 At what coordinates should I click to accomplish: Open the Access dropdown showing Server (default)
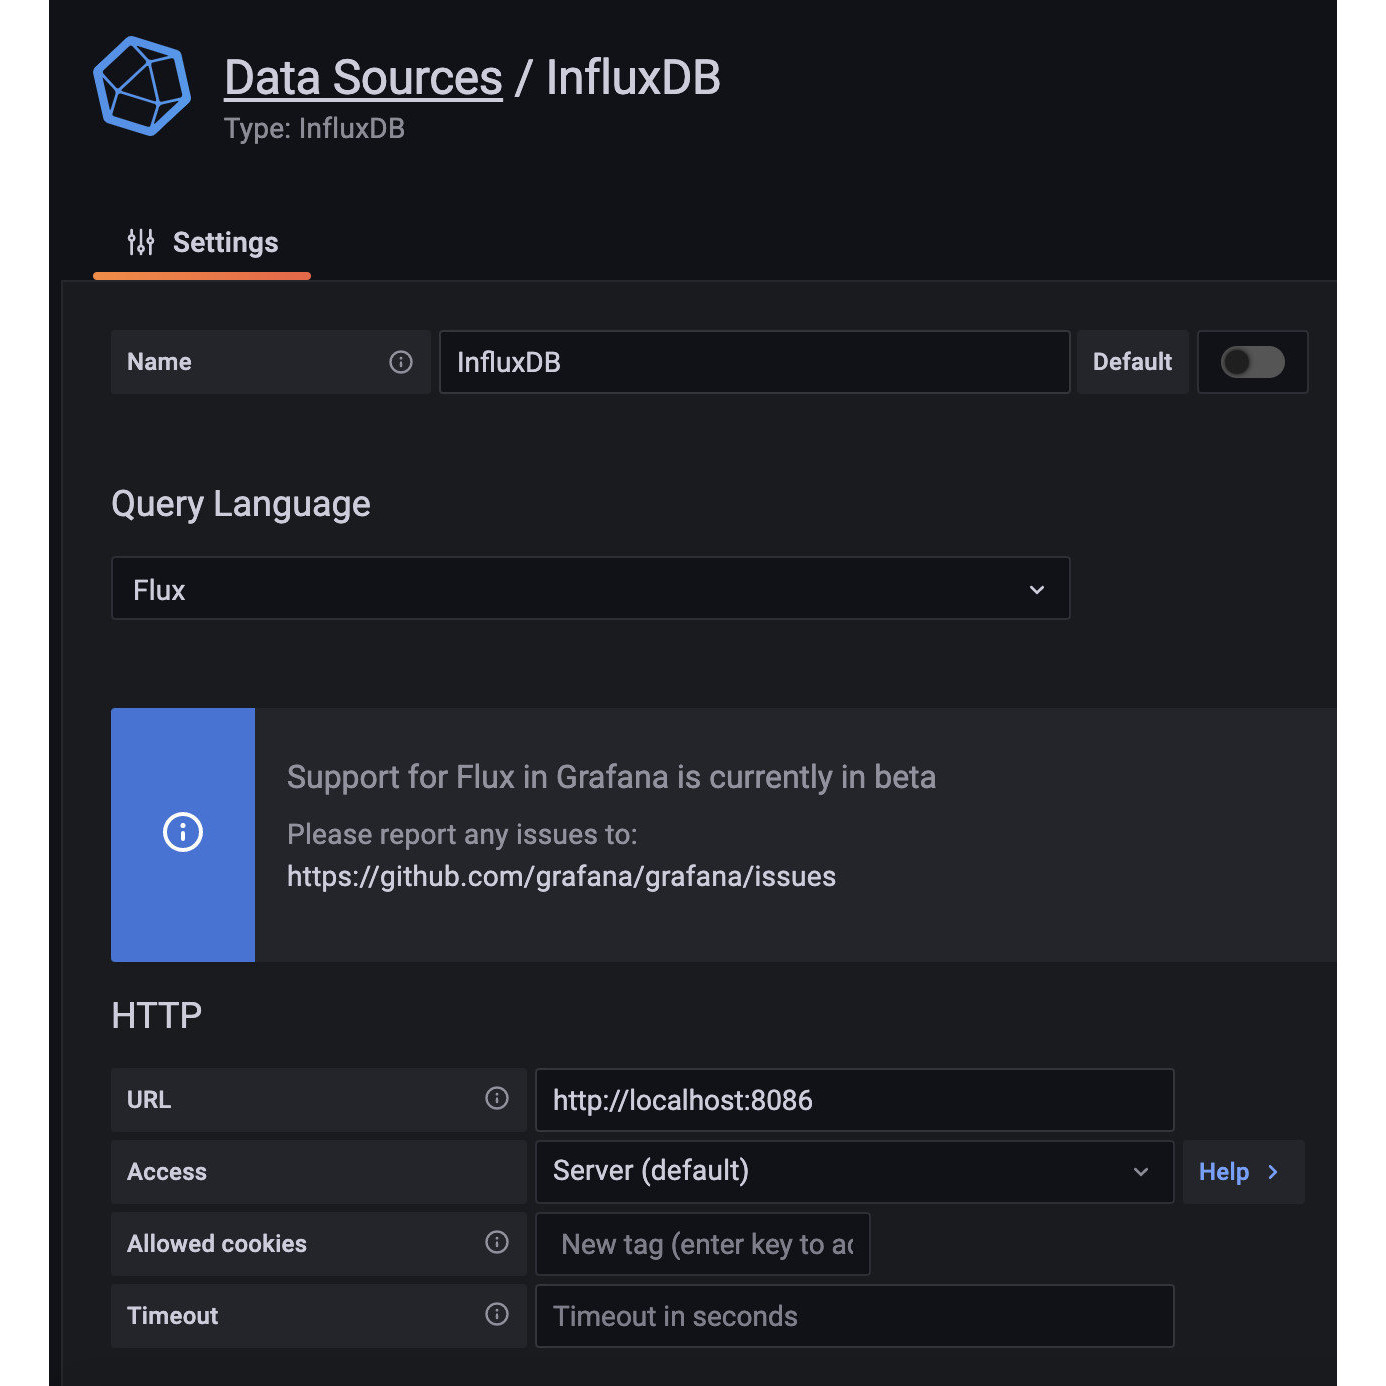pyautogui.click(x=854, y=1171)
